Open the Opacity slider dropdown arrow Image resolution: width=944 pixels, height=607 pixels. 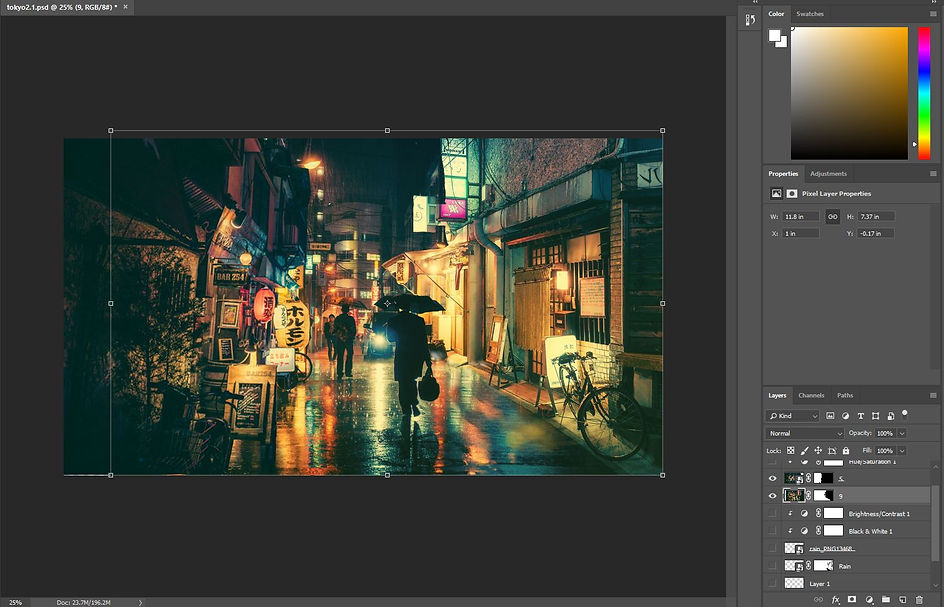click(902, 433)
